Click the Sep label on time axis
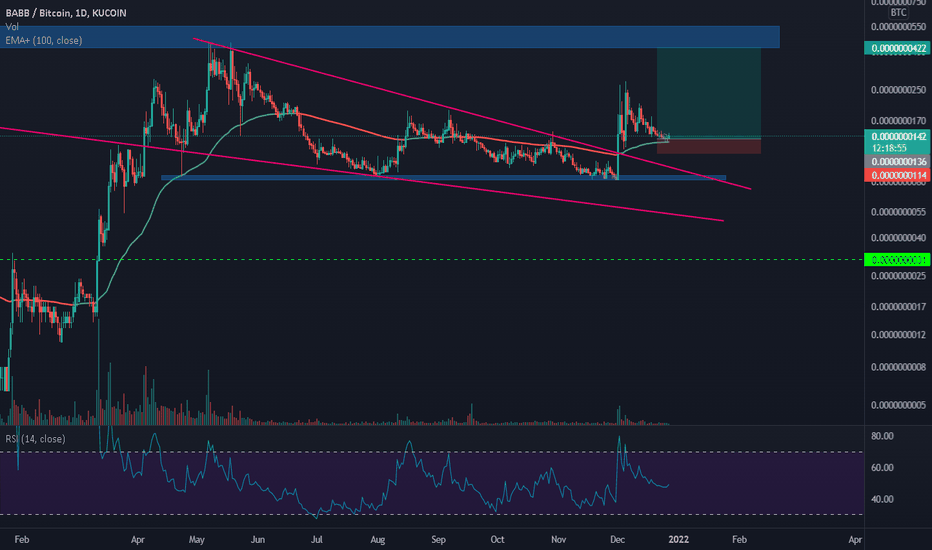Screen dimensions: 932x550 [438, 539]
